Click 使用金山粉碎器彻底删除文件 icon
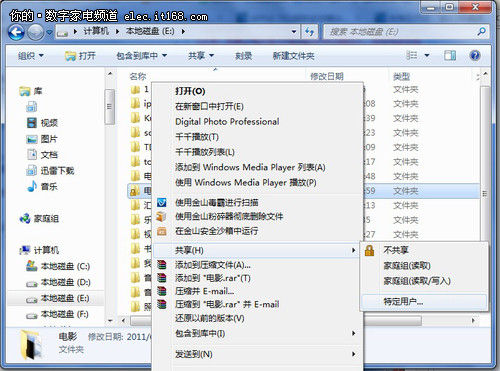This screenshot has height=371, width=500. coord(162,216)
